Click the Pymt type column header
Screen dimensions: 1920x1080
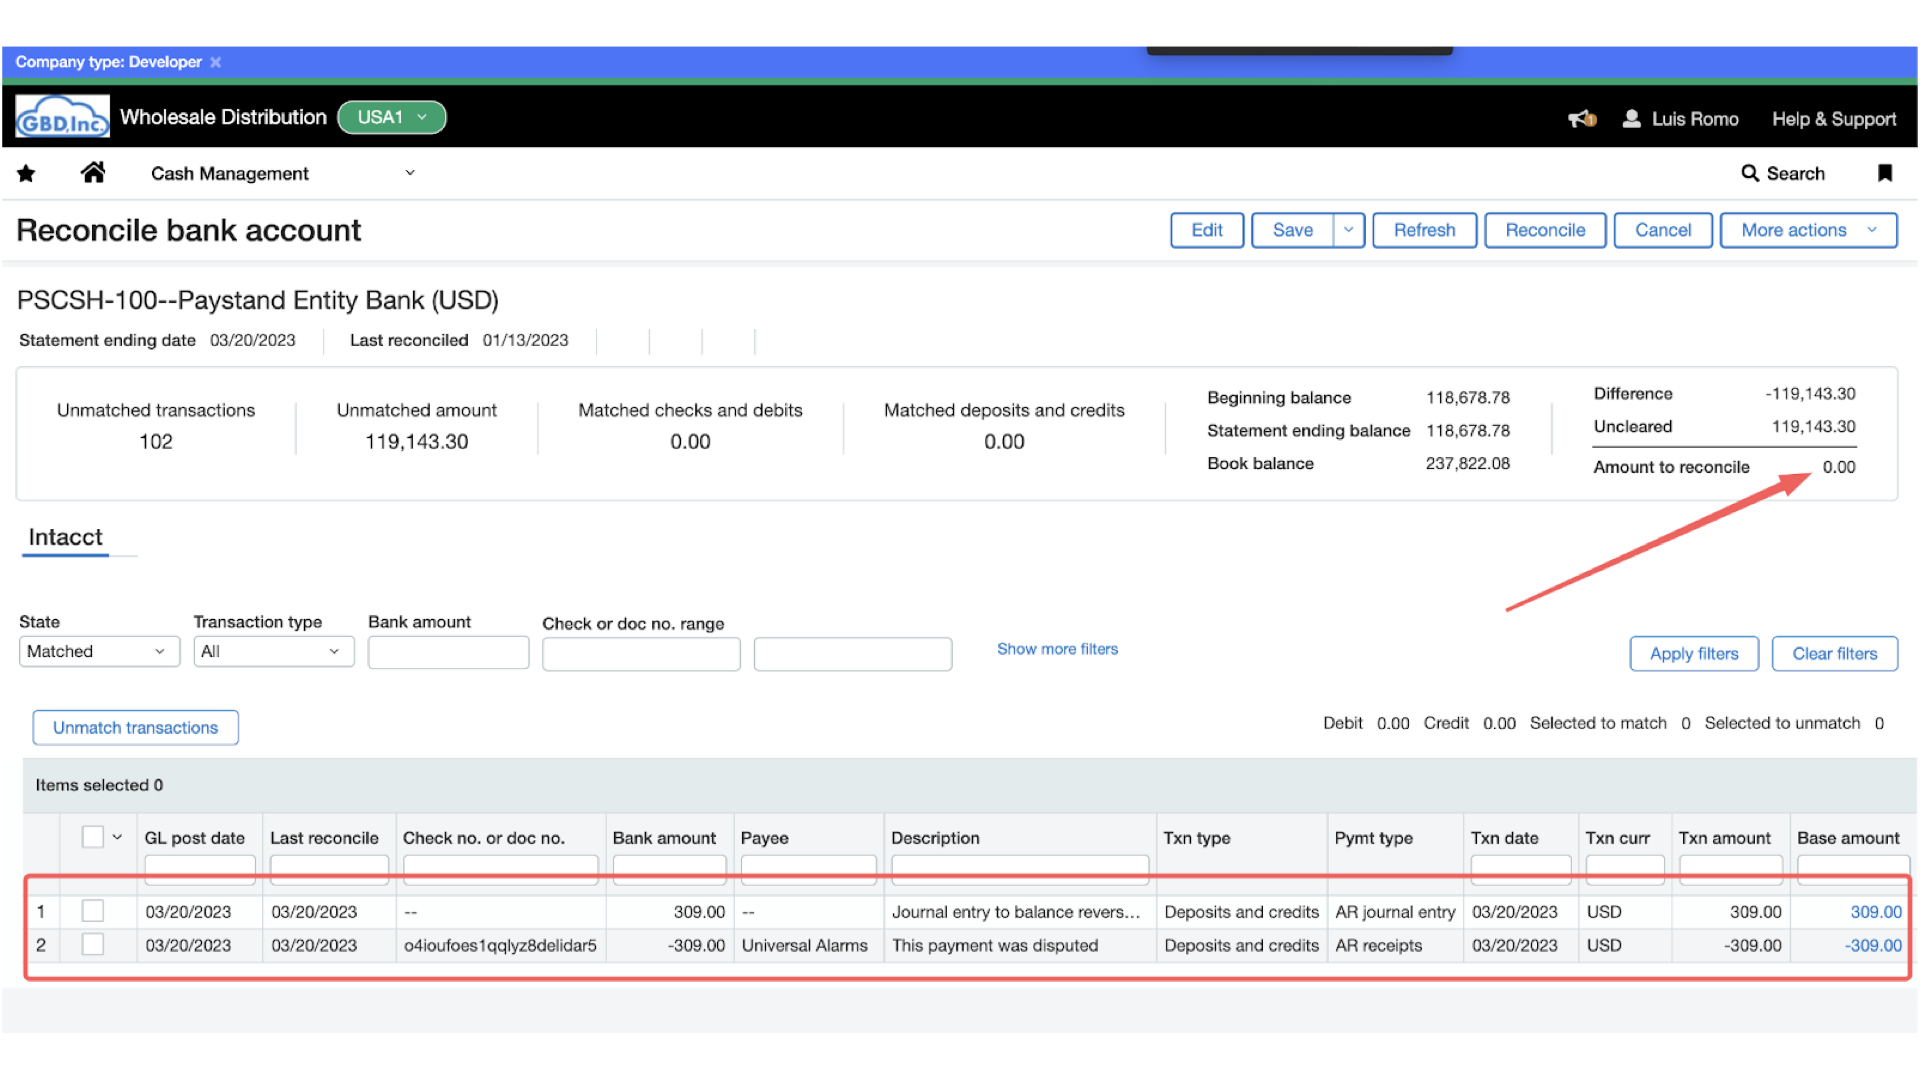[x=1373, y=838]
